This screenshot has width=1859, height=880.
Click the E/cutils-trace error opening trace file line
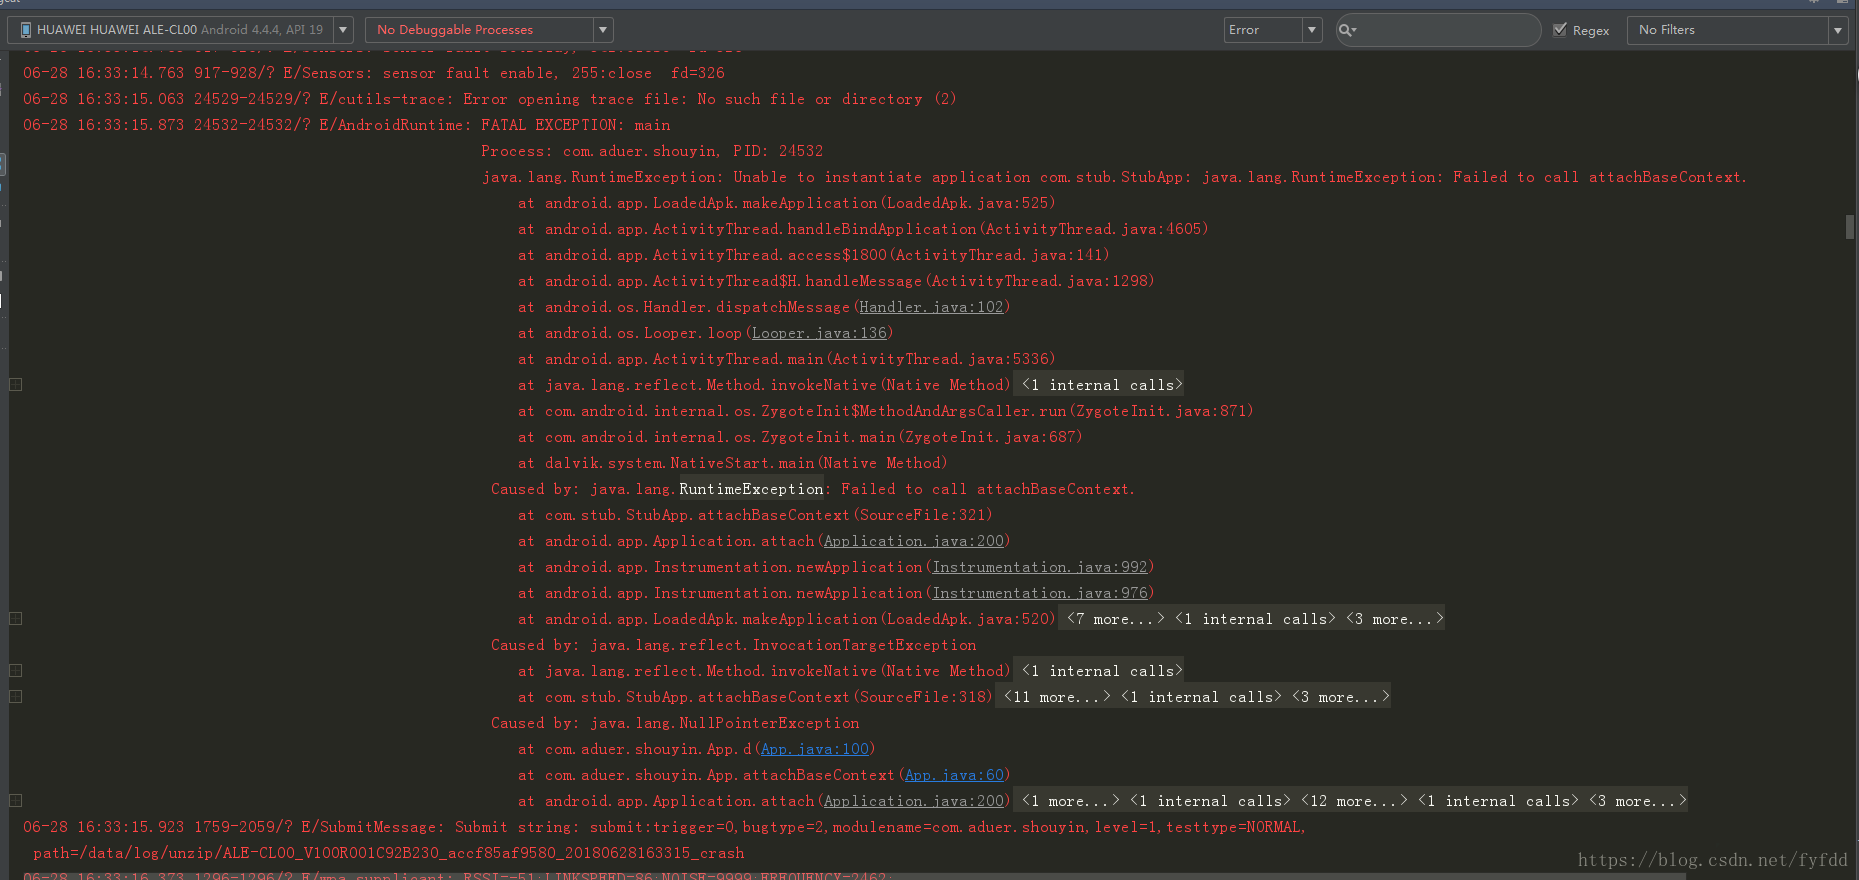[490, 99]
